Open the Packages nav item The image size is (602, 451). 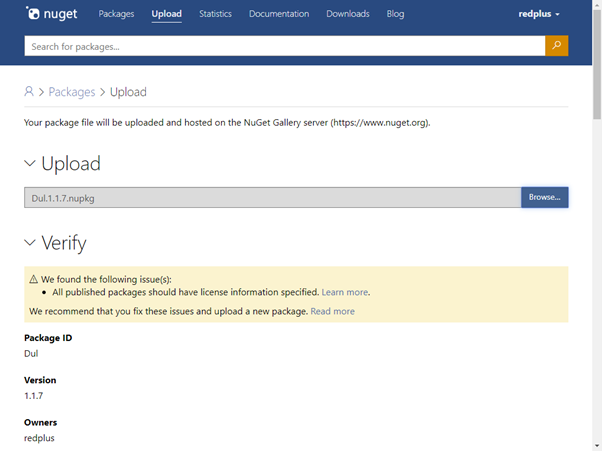(116, 14)
